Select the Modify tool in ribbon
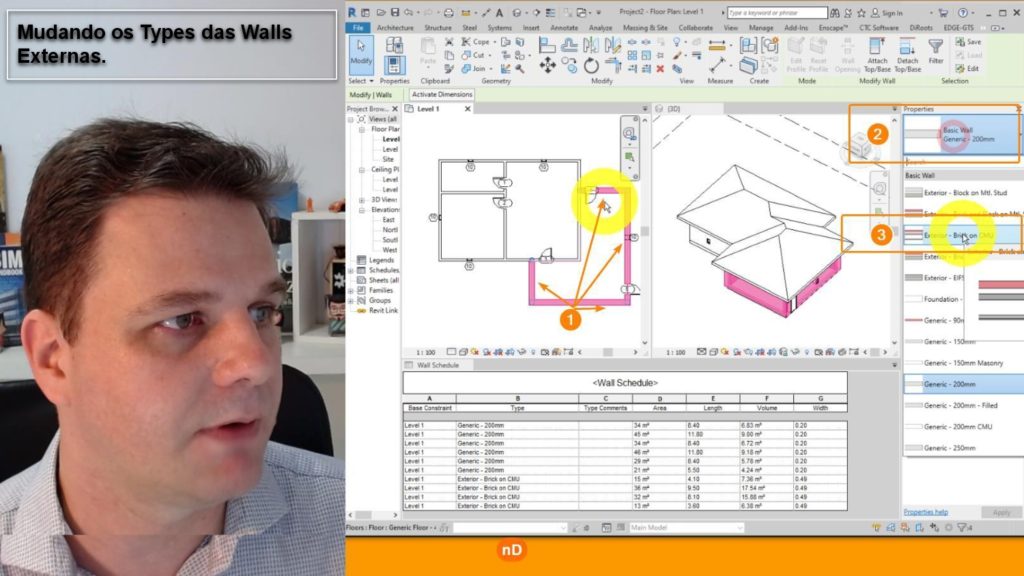The image size is (1024, 576). (361, 52)
